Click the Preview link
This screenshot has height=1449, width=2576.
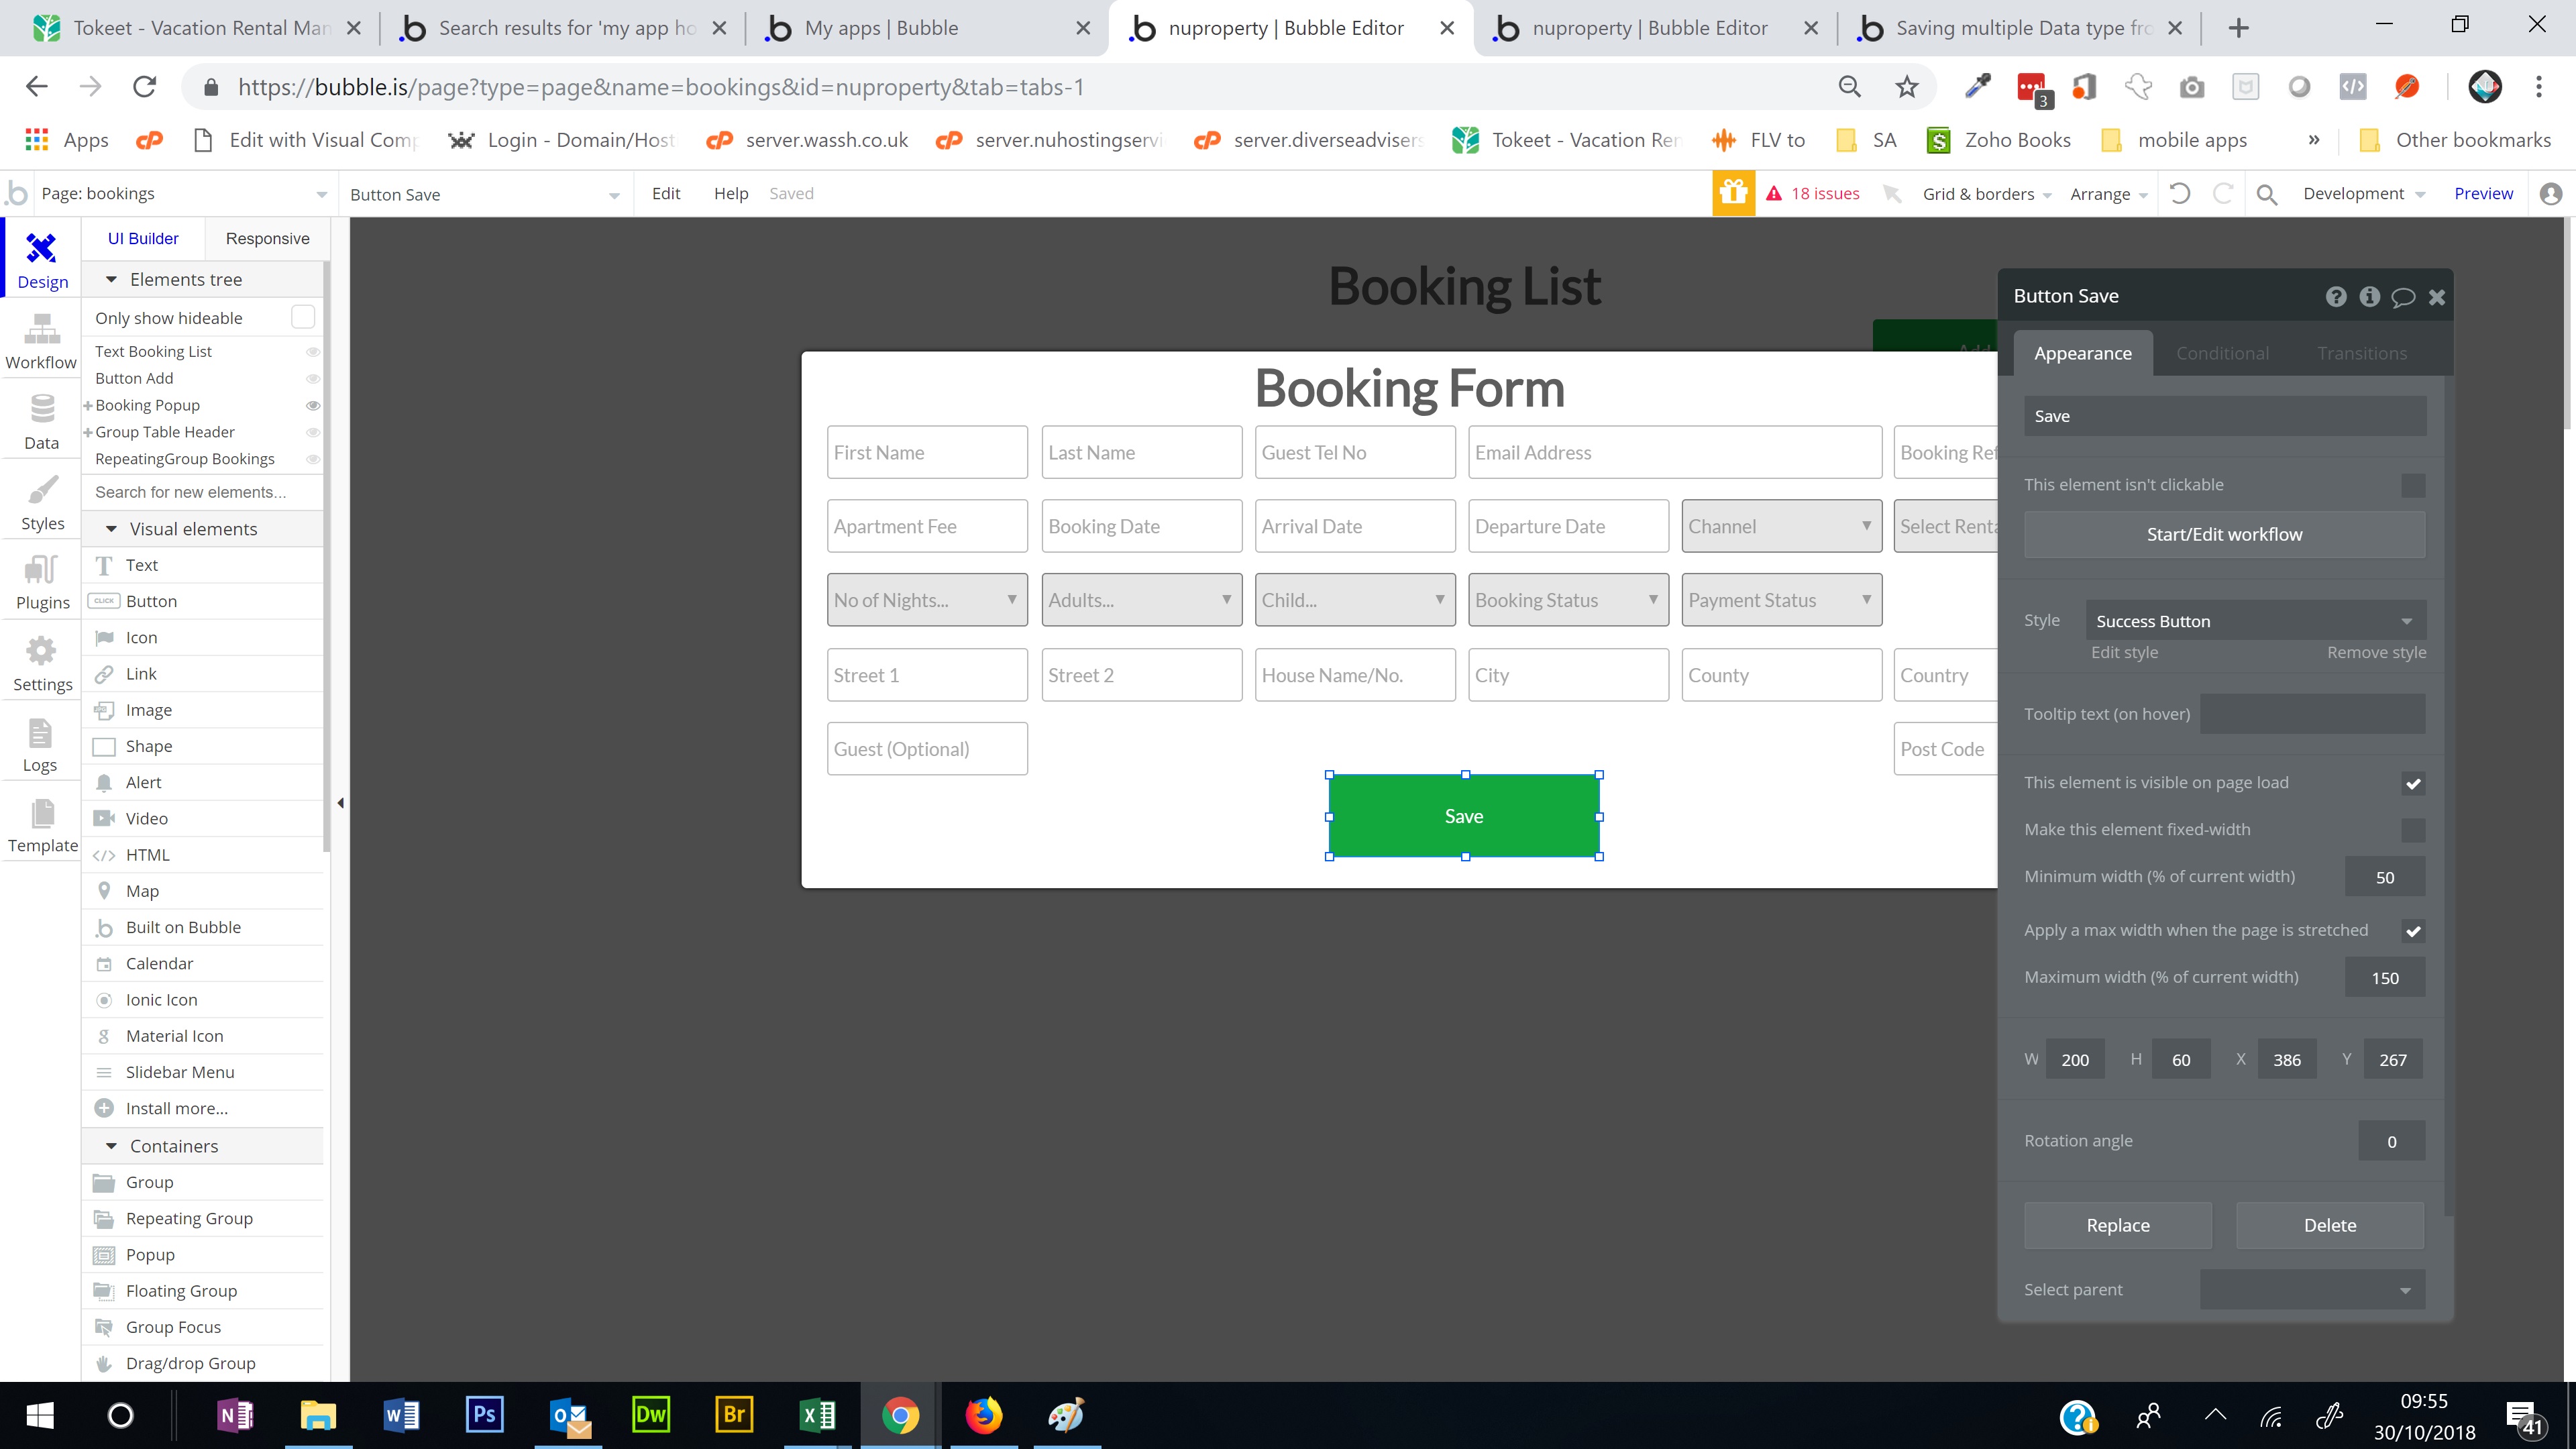click(2483, 193)
